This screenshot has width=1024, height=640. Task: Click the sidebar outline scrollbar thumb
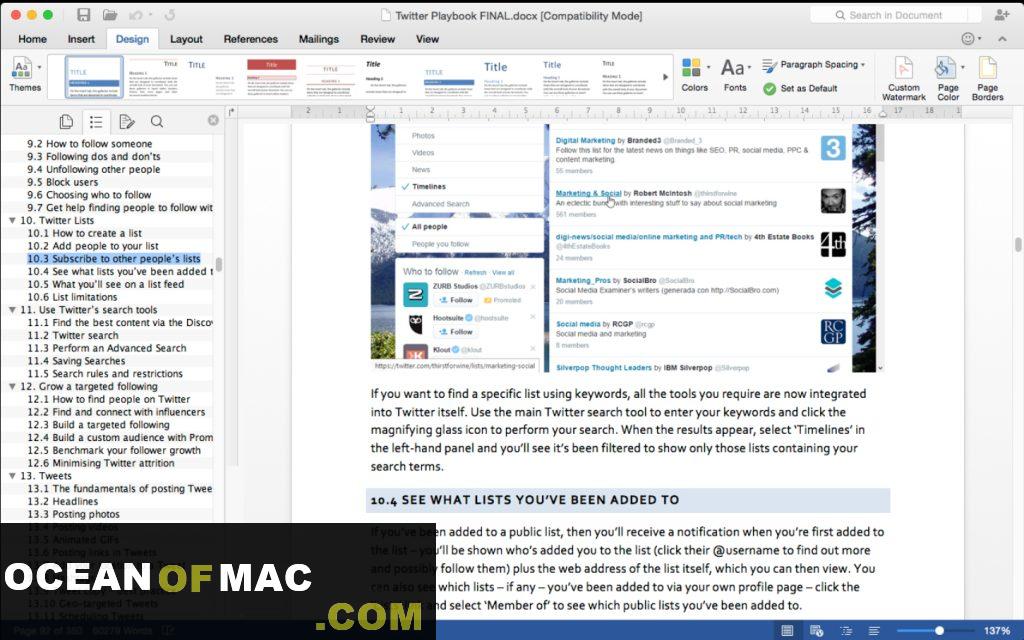tap(219, 264)
